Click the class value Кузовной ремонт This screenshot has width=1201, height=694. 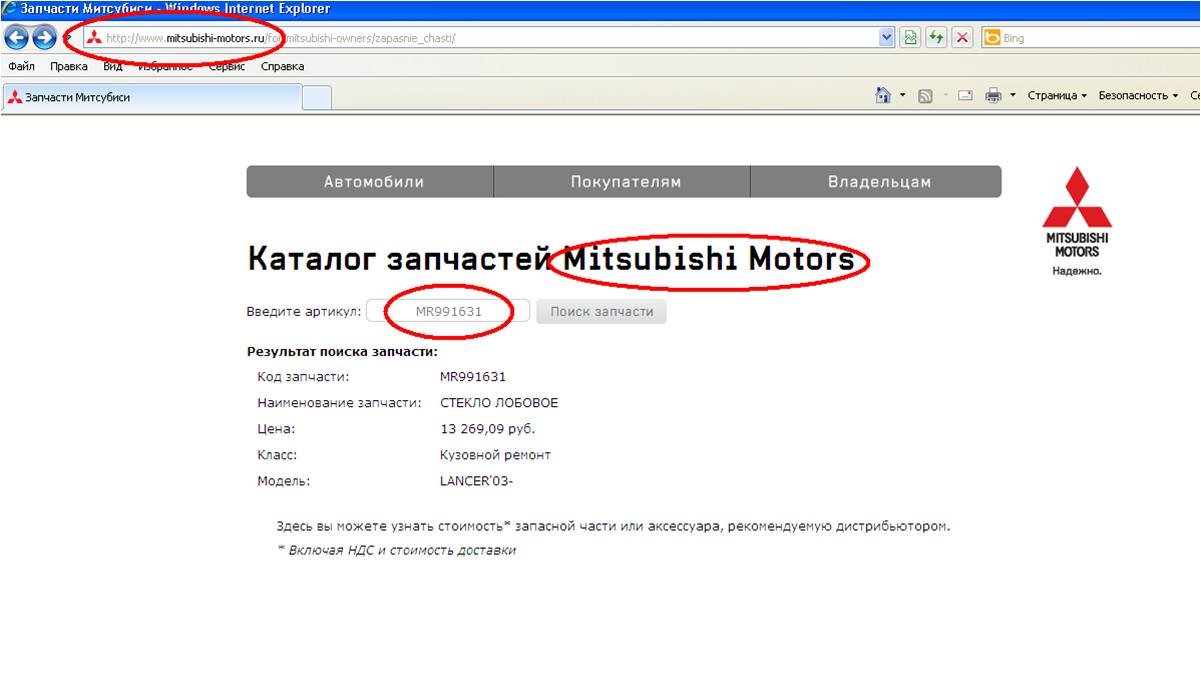tap(495, 455)
